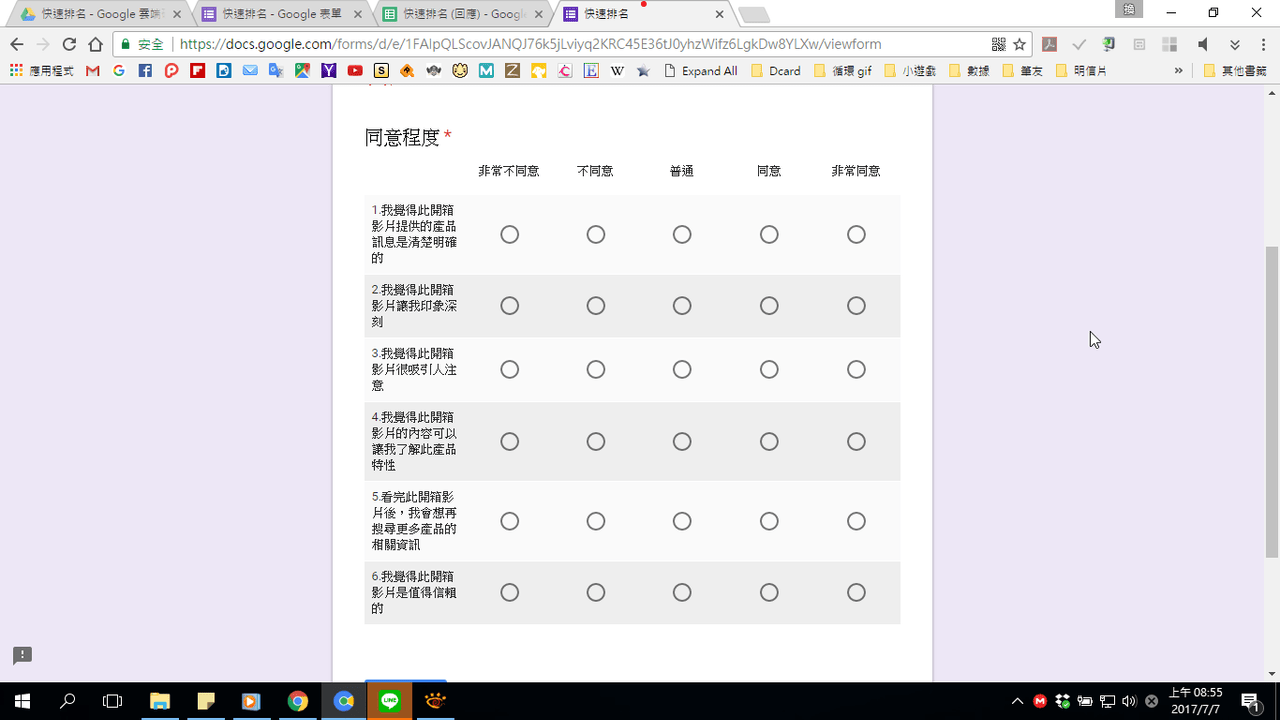The image size is (1280, 720).
Task: Open the Facebook bookmark icon
Action: point(145,71)
